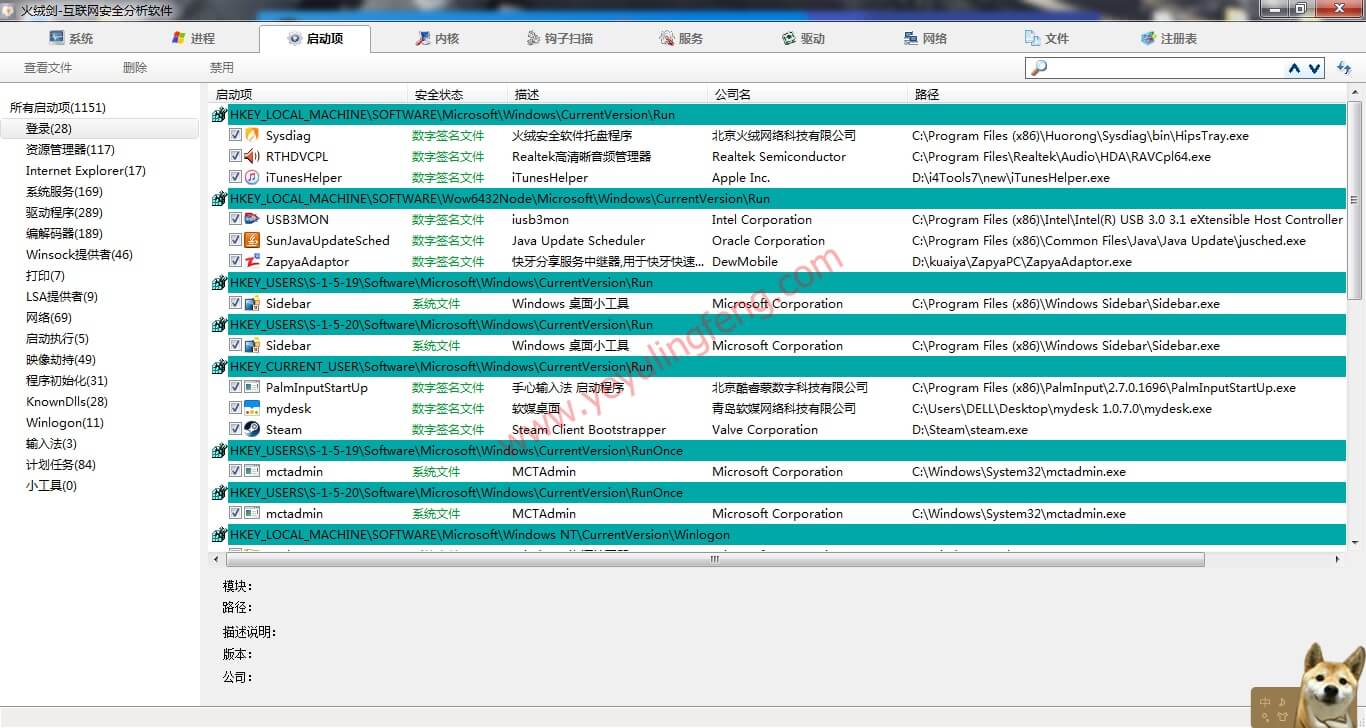Click the magnifier icon in the search box
The height and width of the screenshot is (728, 1366).
(1039, 68)
